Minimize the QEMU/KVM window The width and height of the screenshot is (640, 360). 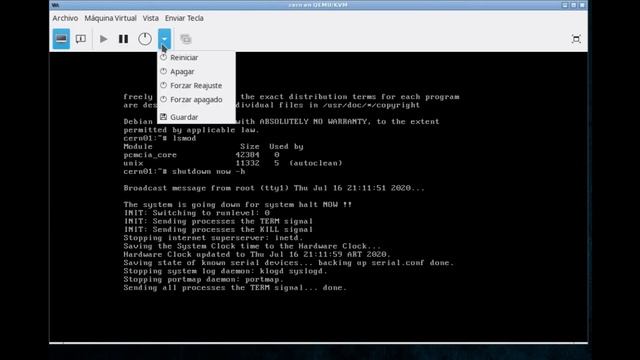tap(564, 5)
